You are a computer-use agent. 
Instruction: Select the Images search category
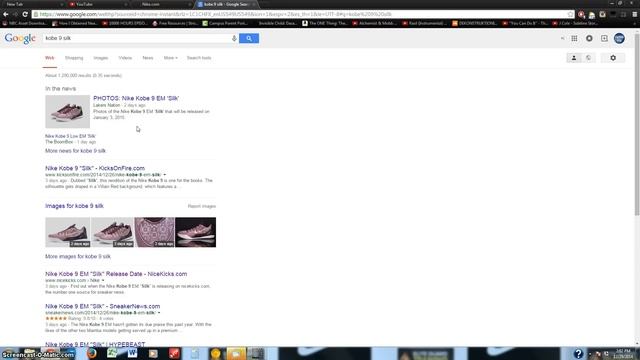(x=100, y=58)
